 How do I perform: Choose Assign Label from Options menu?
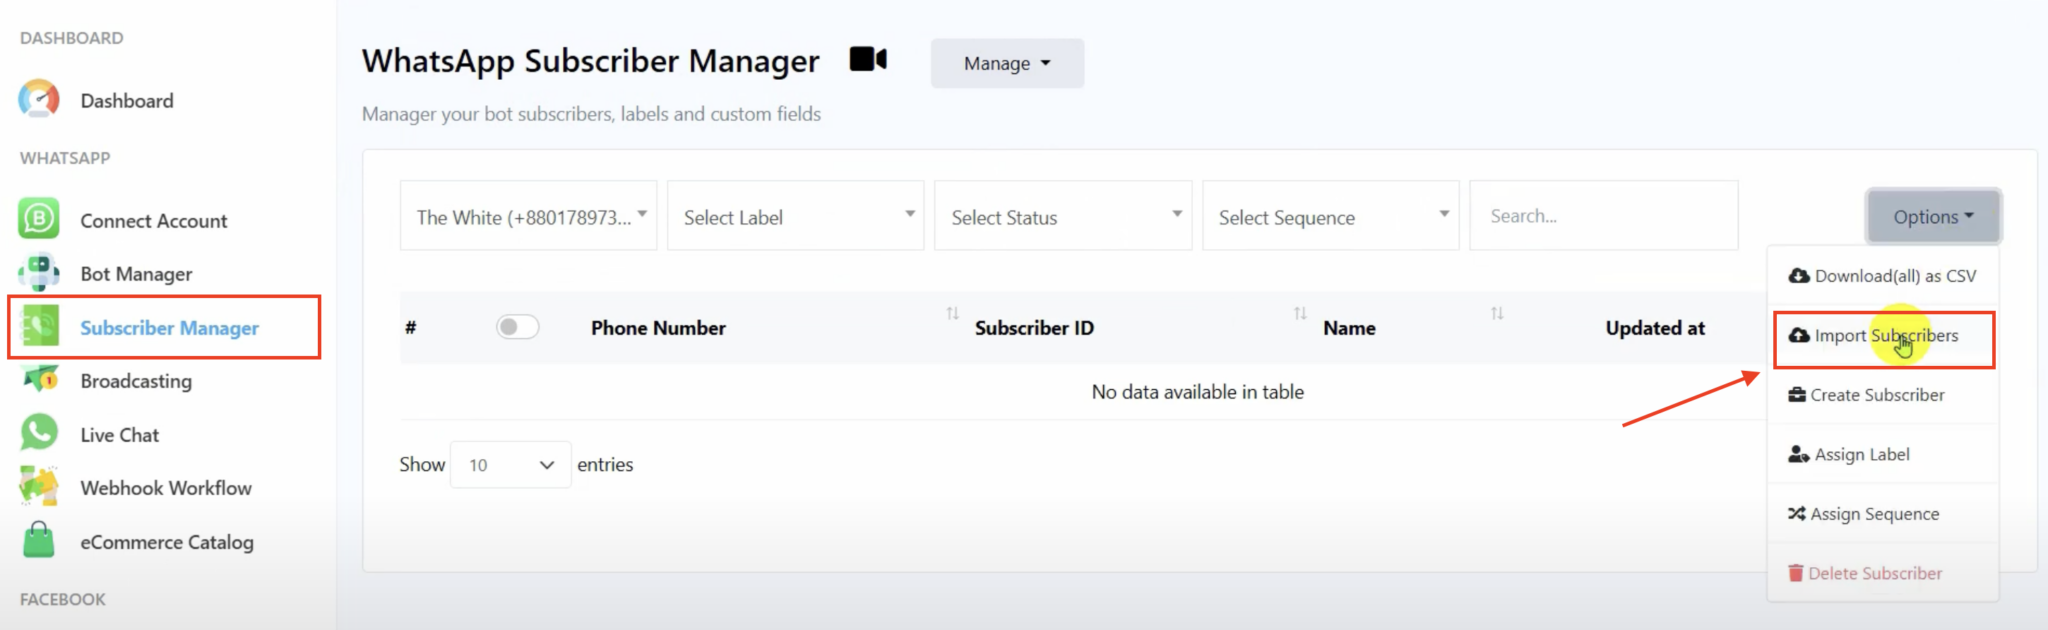click(1883, 454)
